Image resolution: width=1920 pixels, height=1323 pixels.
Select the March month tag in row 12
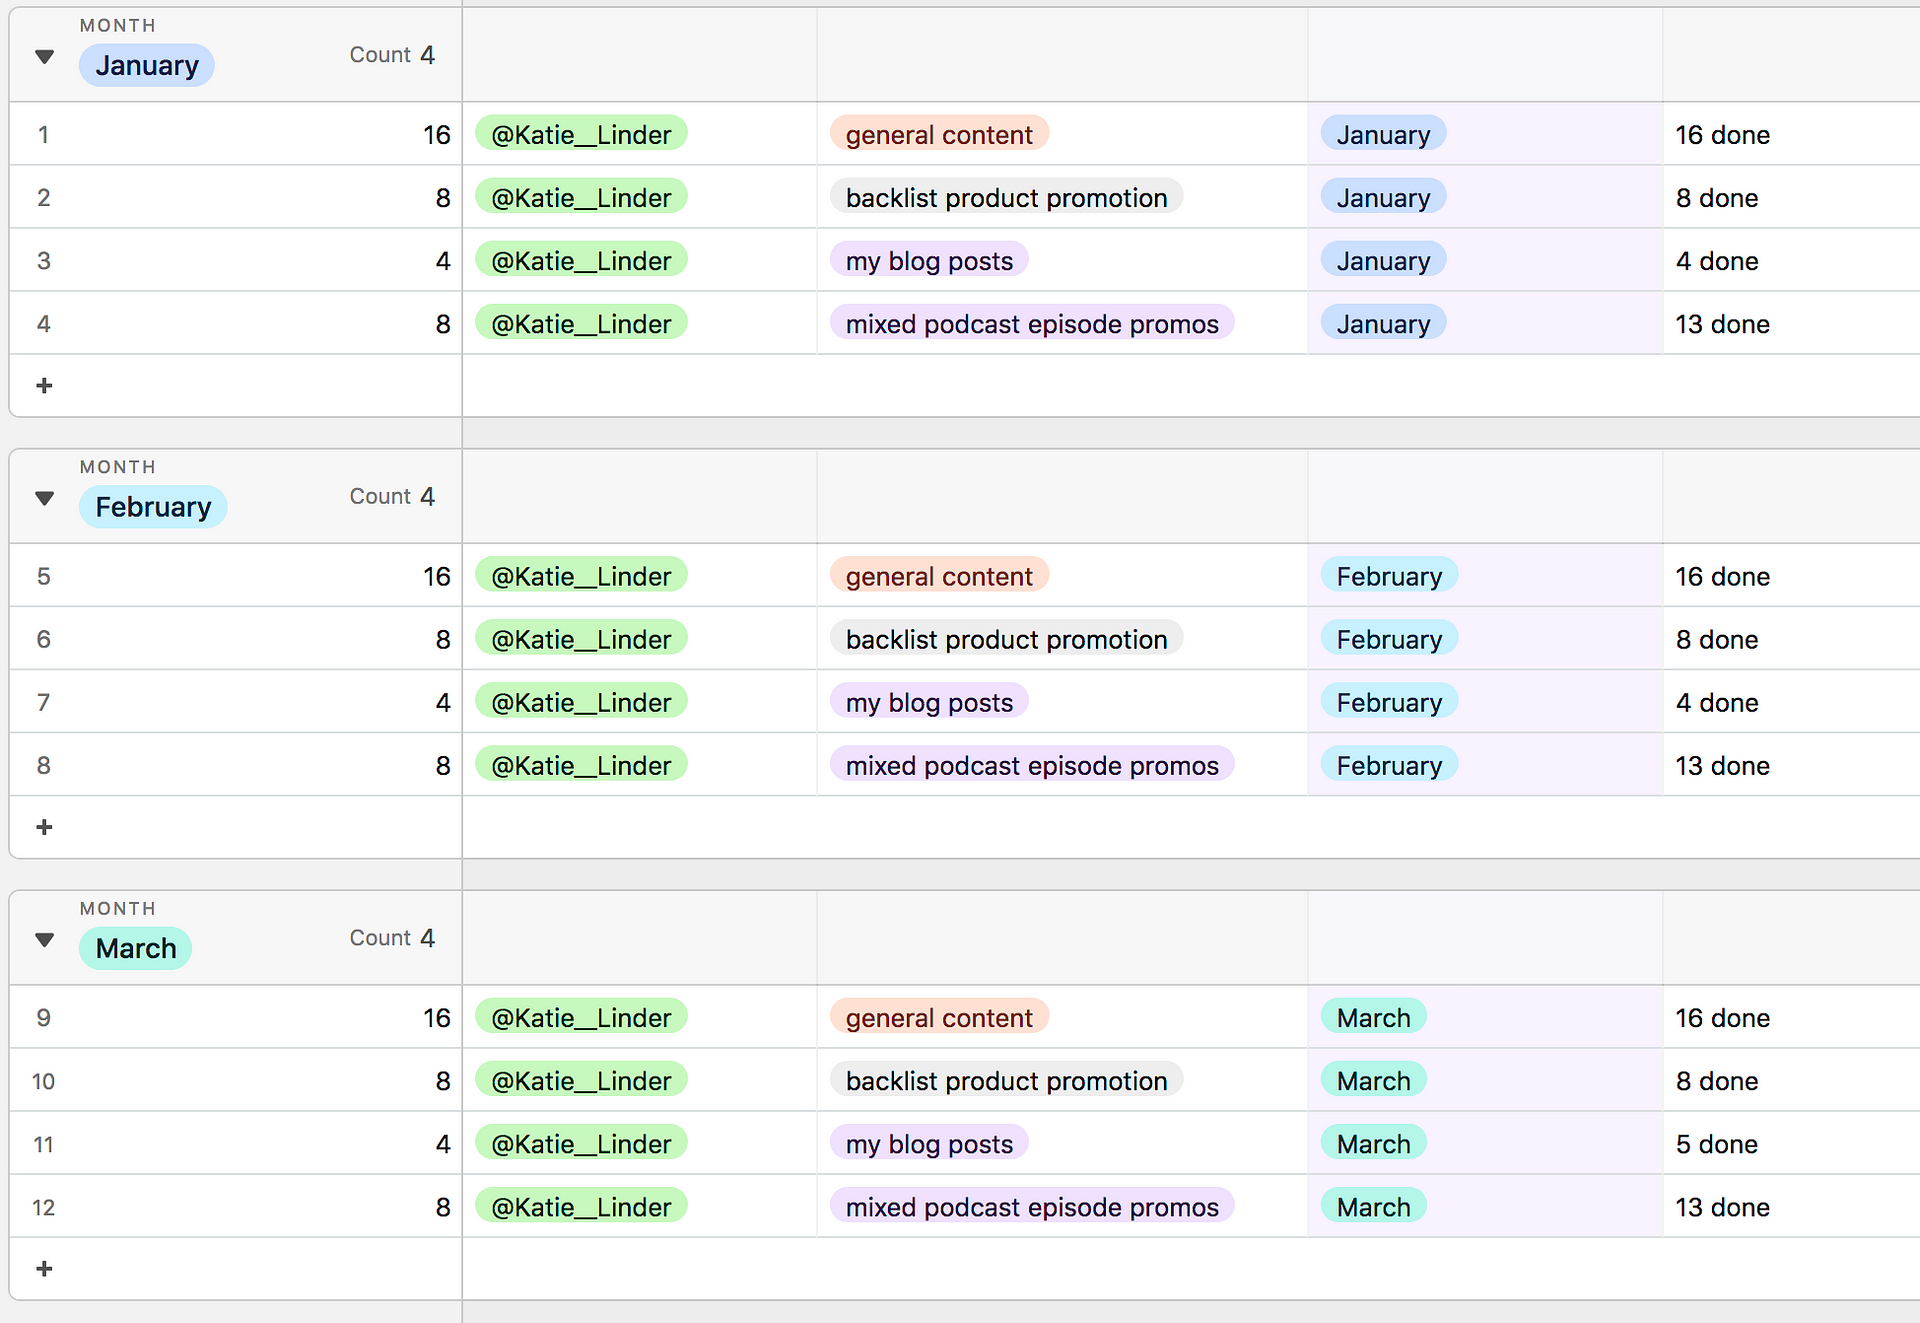1373,1207
